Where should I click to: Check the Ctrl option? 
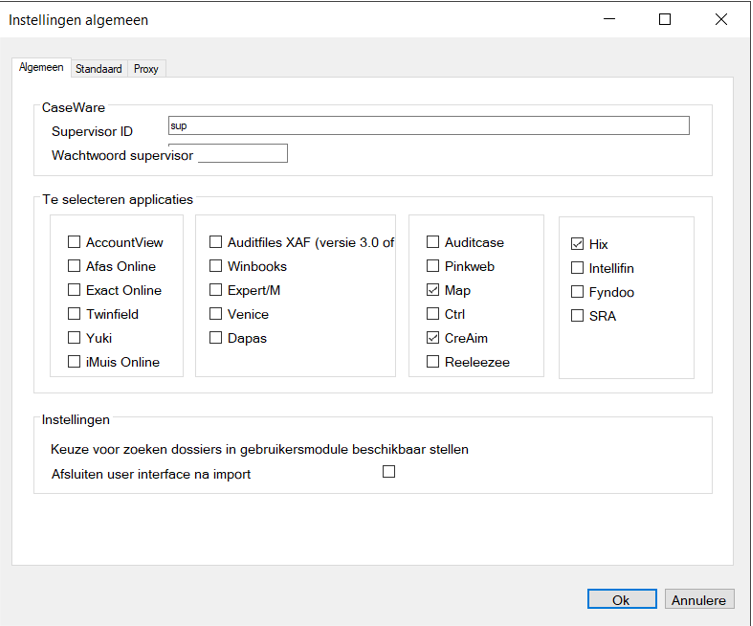(433, 313)
